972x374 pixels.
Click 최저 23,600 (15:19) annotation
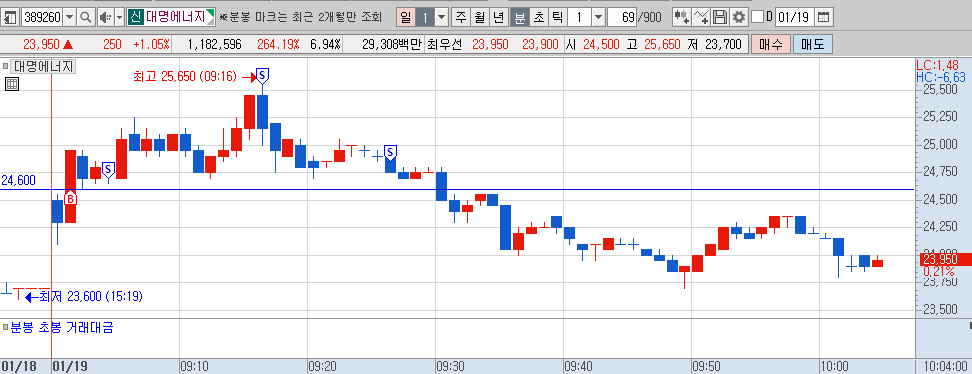[x=91, y=296]
